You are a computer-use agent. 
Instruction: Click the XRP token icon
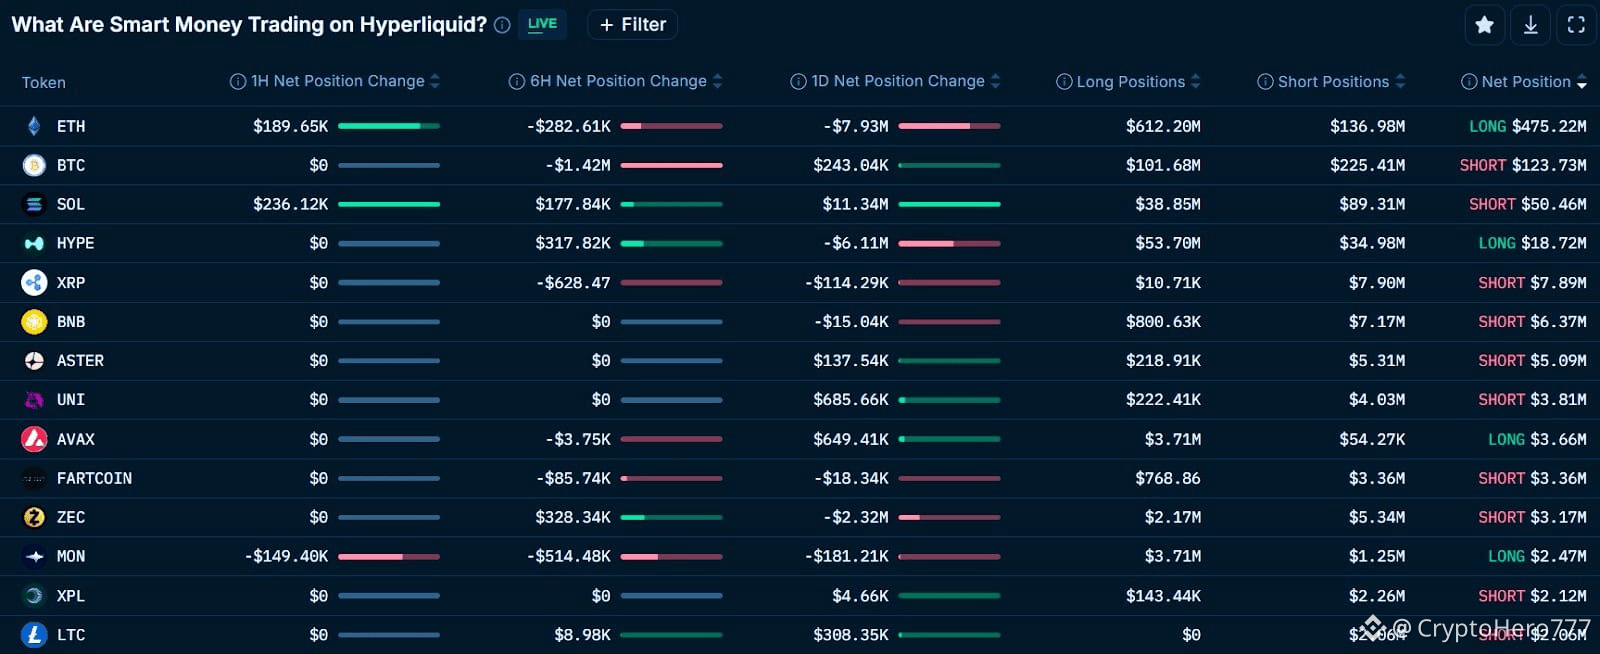pyautogui.click(x=34, y=283)
